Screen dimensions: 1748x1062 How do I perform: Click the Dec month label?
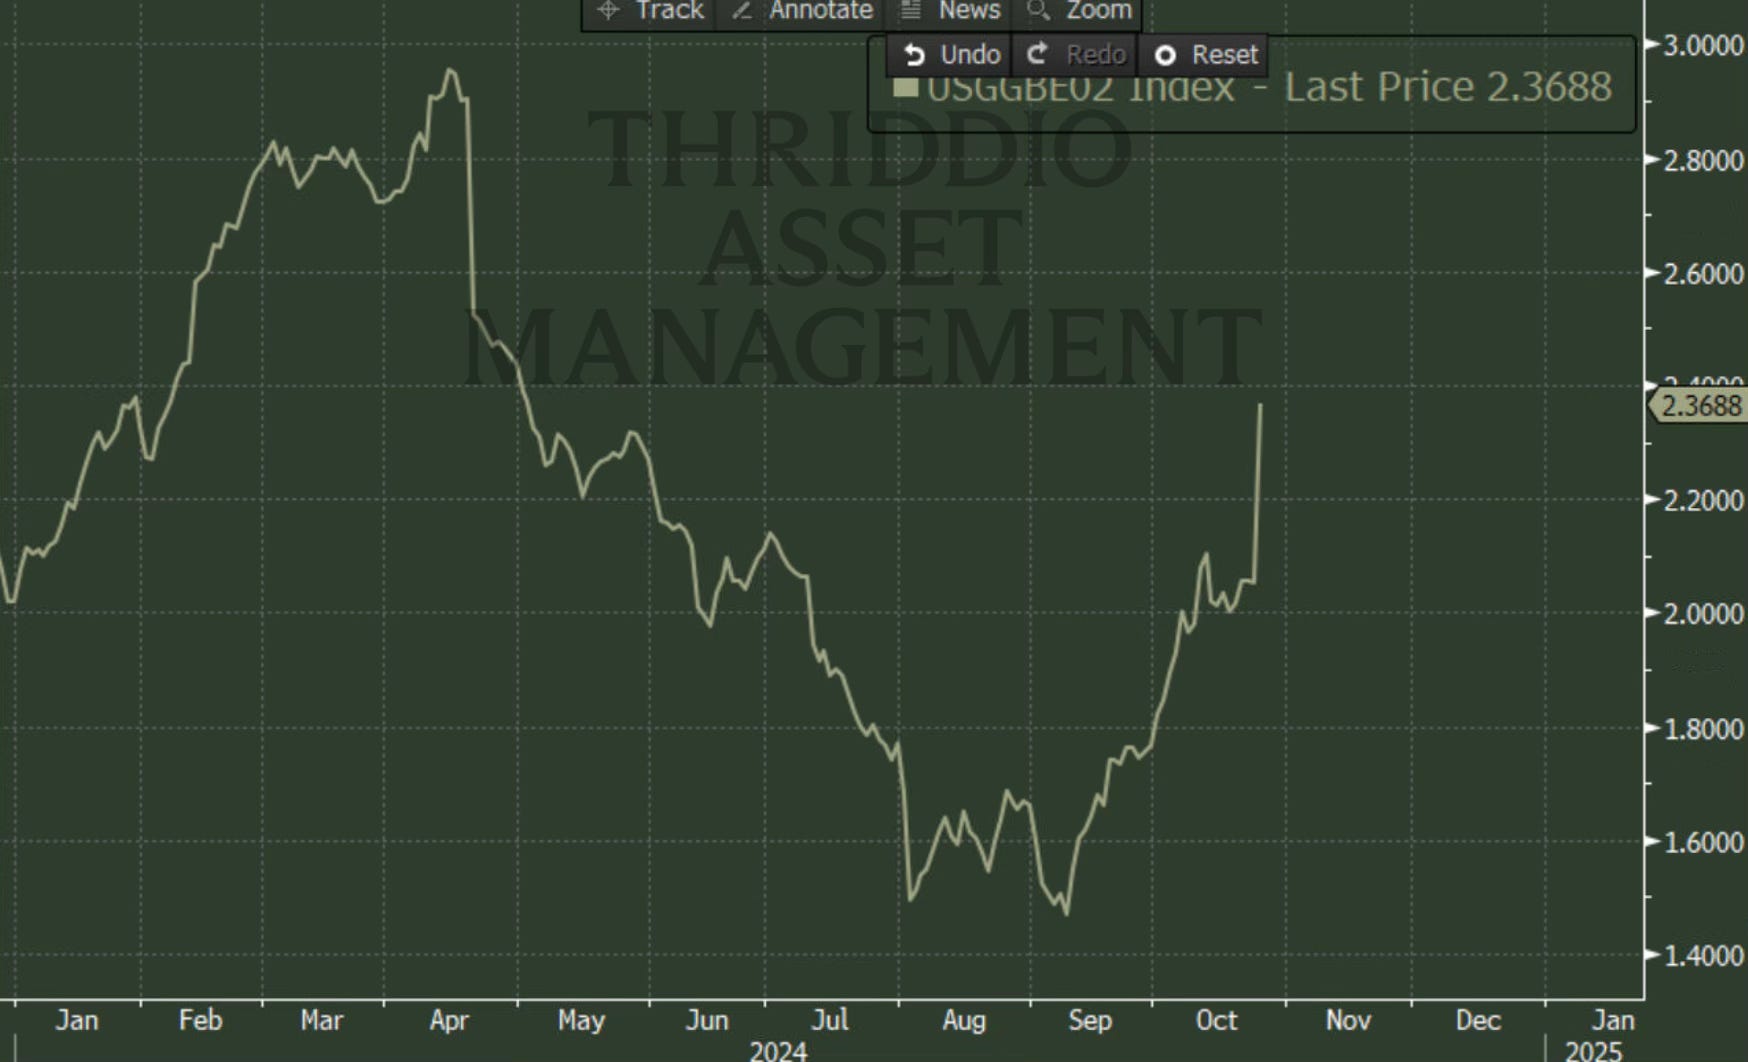(1478, 1020)
